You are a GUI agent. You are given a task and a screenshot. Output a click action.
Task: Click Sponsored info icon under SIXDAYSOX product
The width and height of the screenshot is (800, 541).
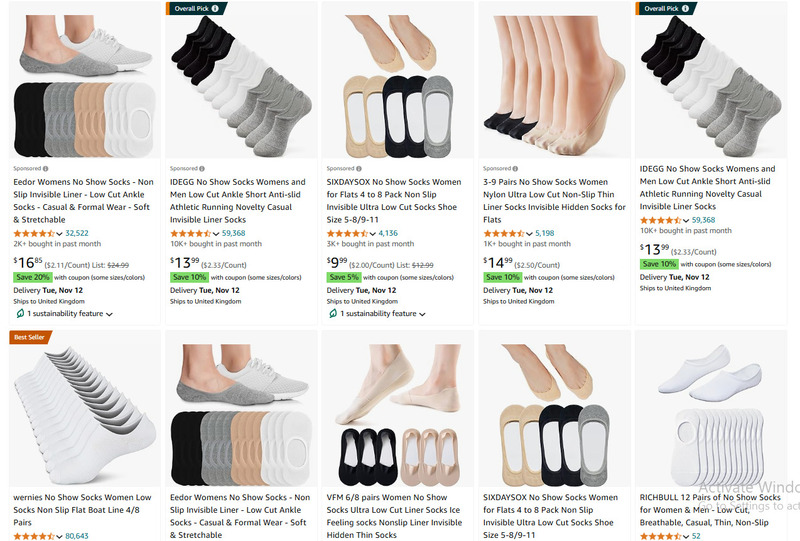coord(359,168)
